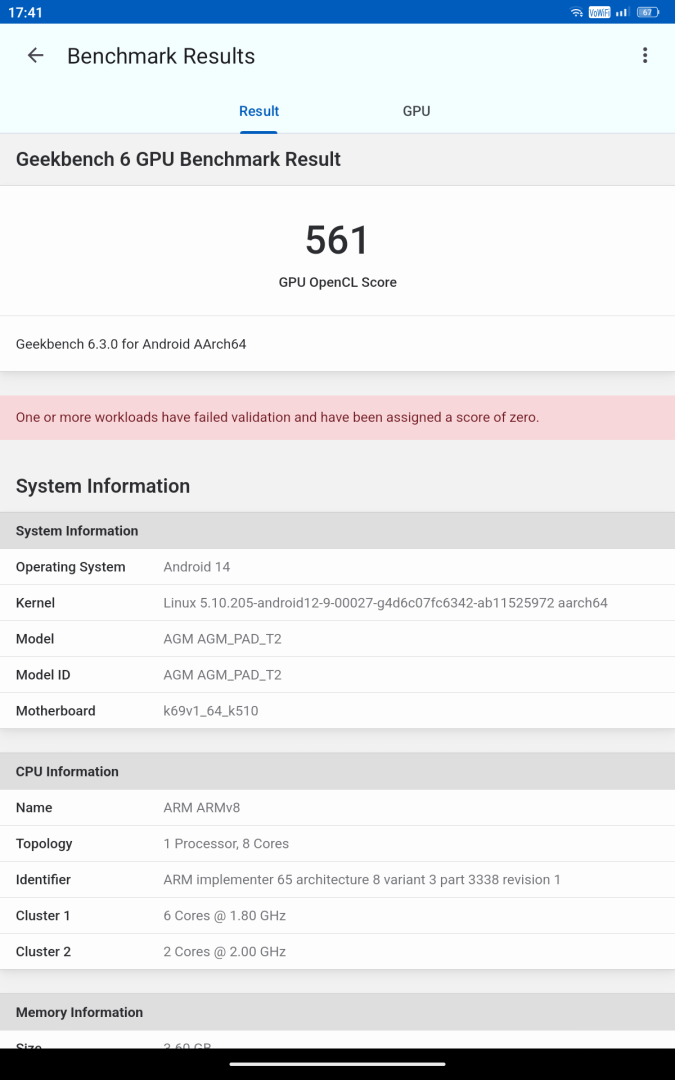Tap the failed validation warning banner
675x1080 pixels.
tap(338, 417)
